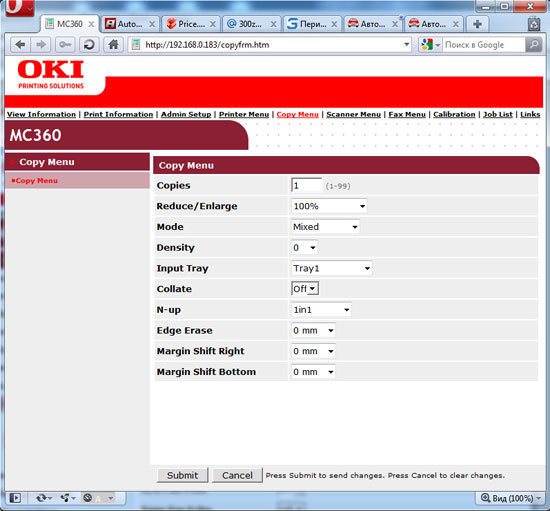Open the Opera Unite icon in status bar
The height and width of the screenshot is (511, 550).
(x=67, y=498)
